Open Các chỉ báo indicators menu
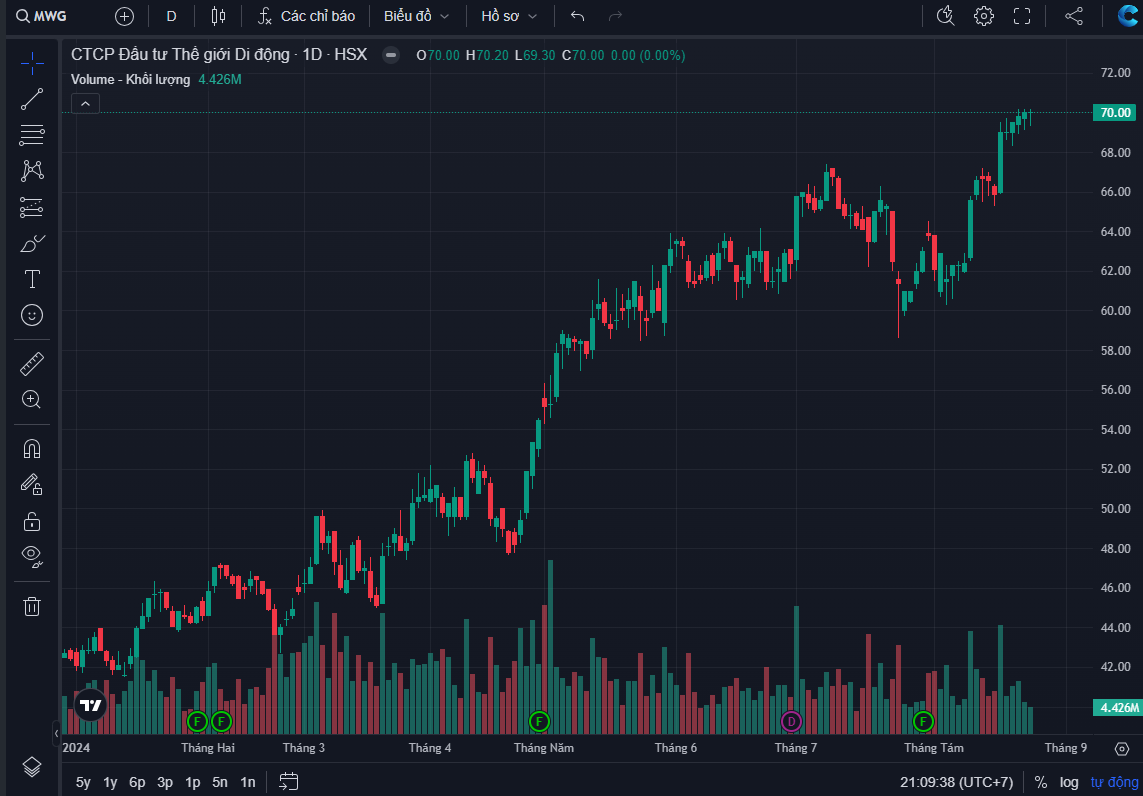 [x=306, y=16]
